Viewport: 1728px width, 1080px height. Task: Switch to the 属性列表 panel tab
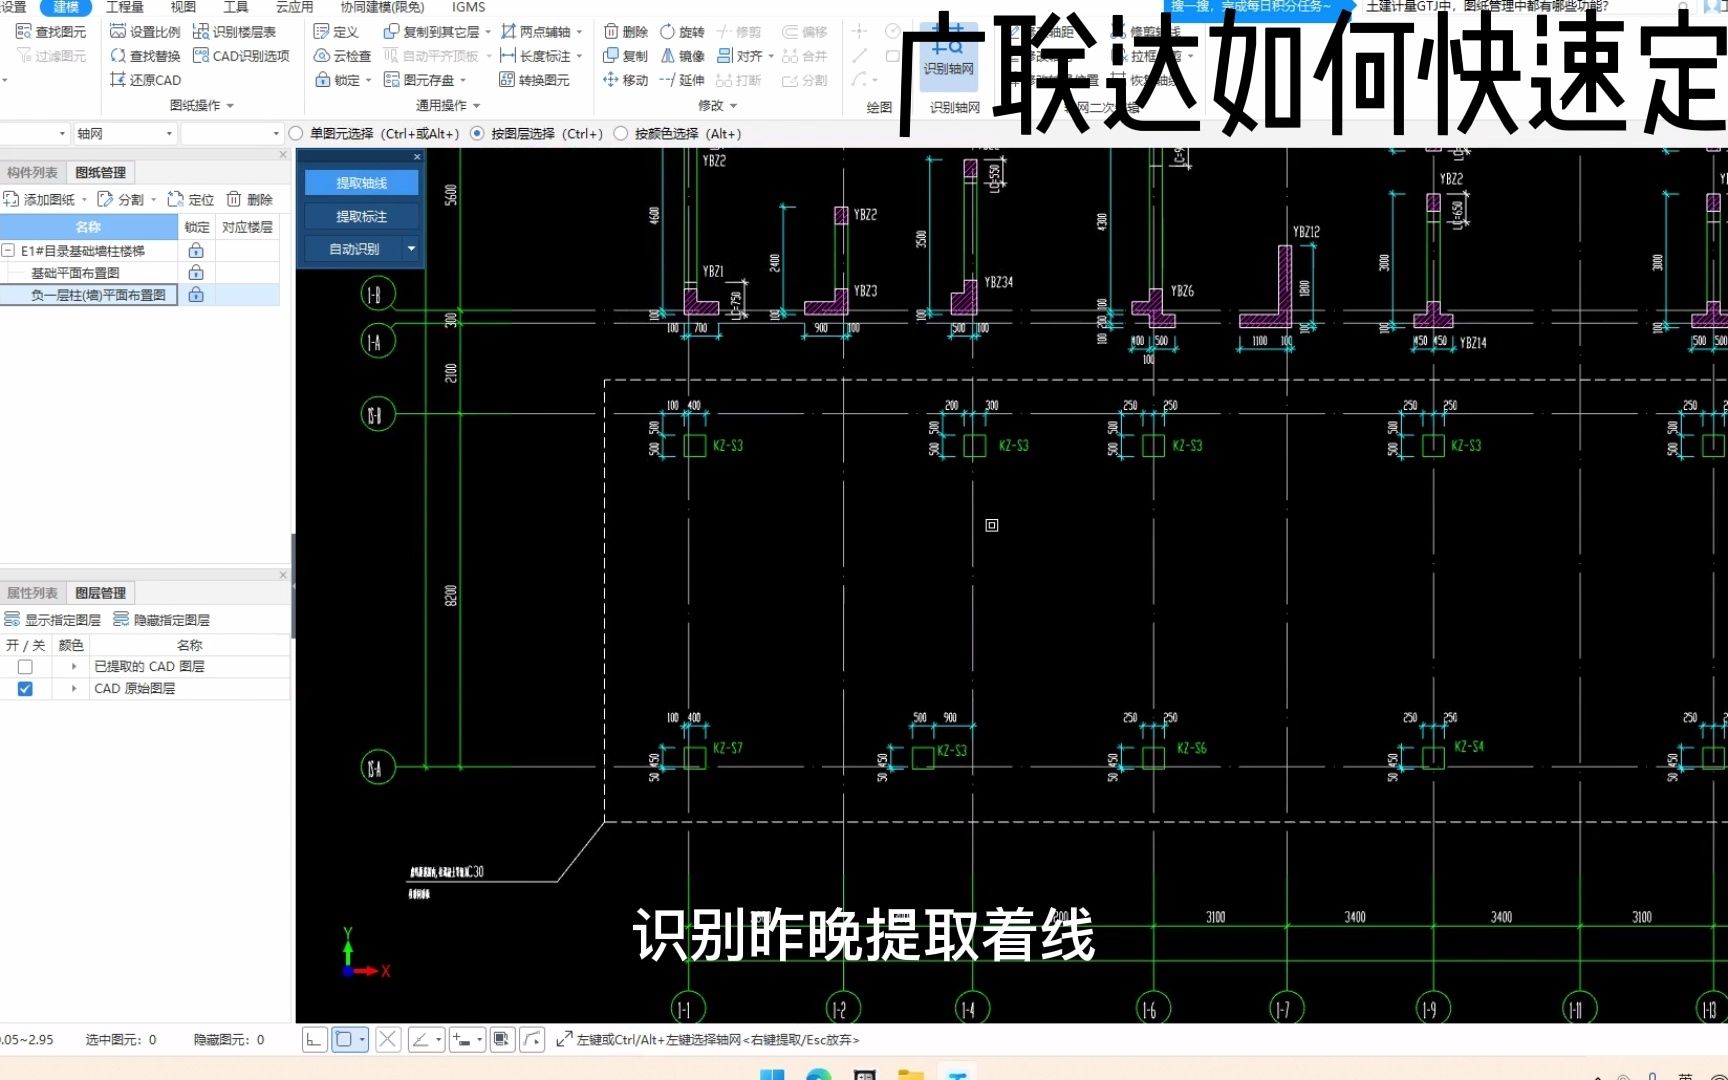click(32, 593)
